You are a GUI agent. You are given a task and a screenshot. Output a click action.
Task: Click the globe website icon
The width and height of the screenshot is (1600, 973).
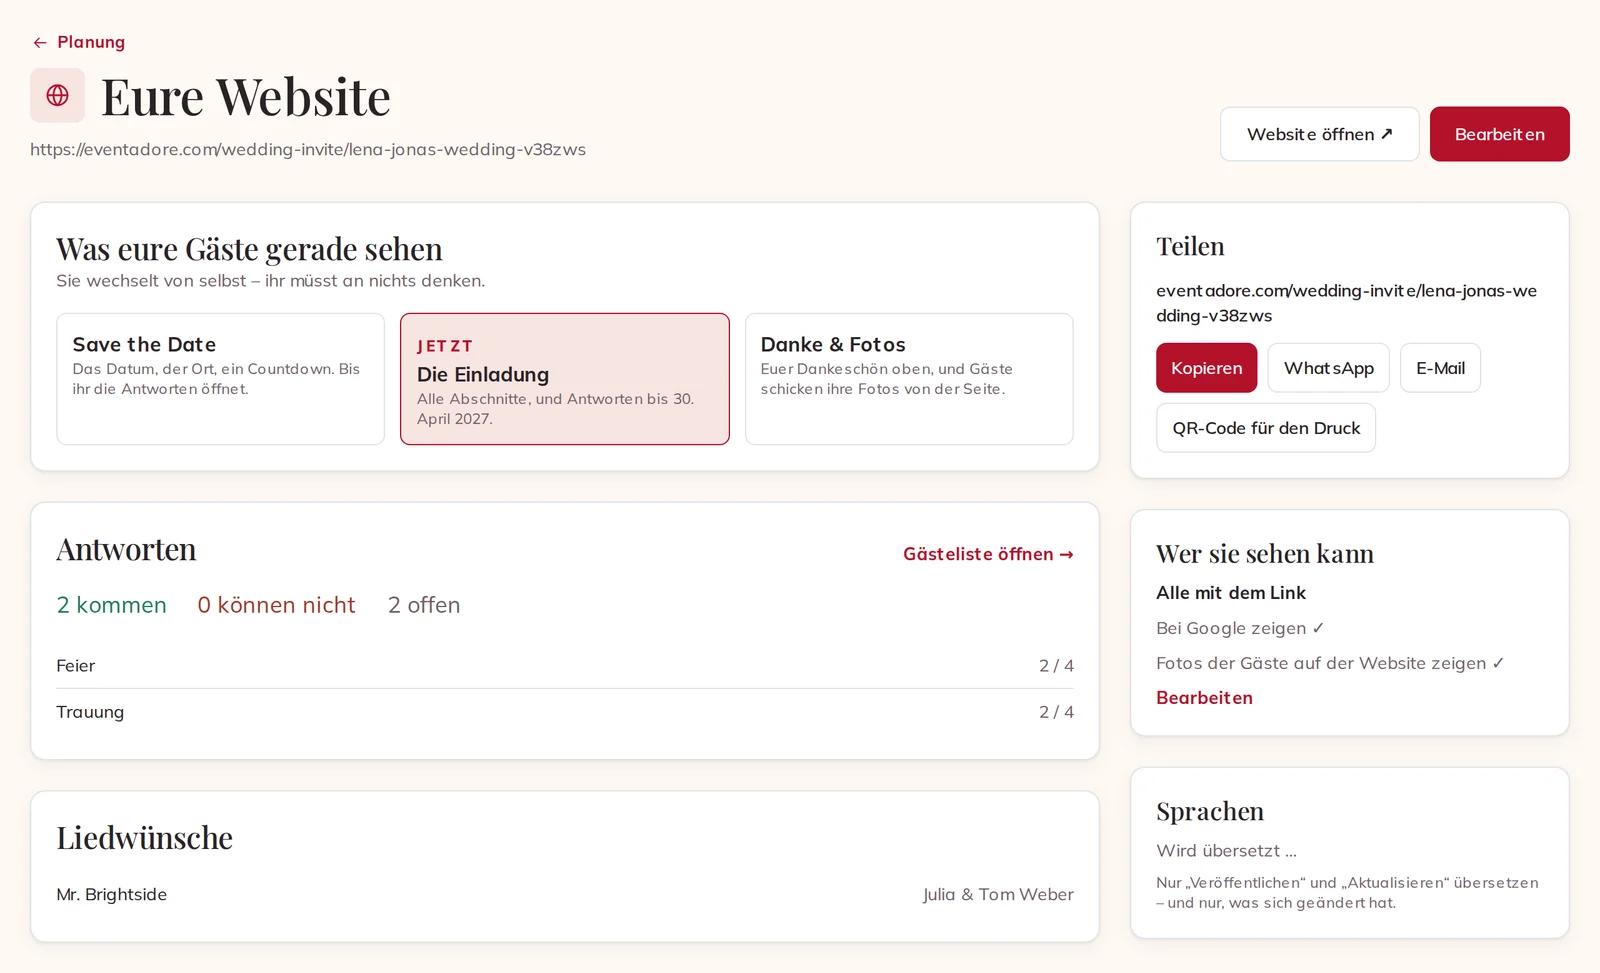(57, 95)
